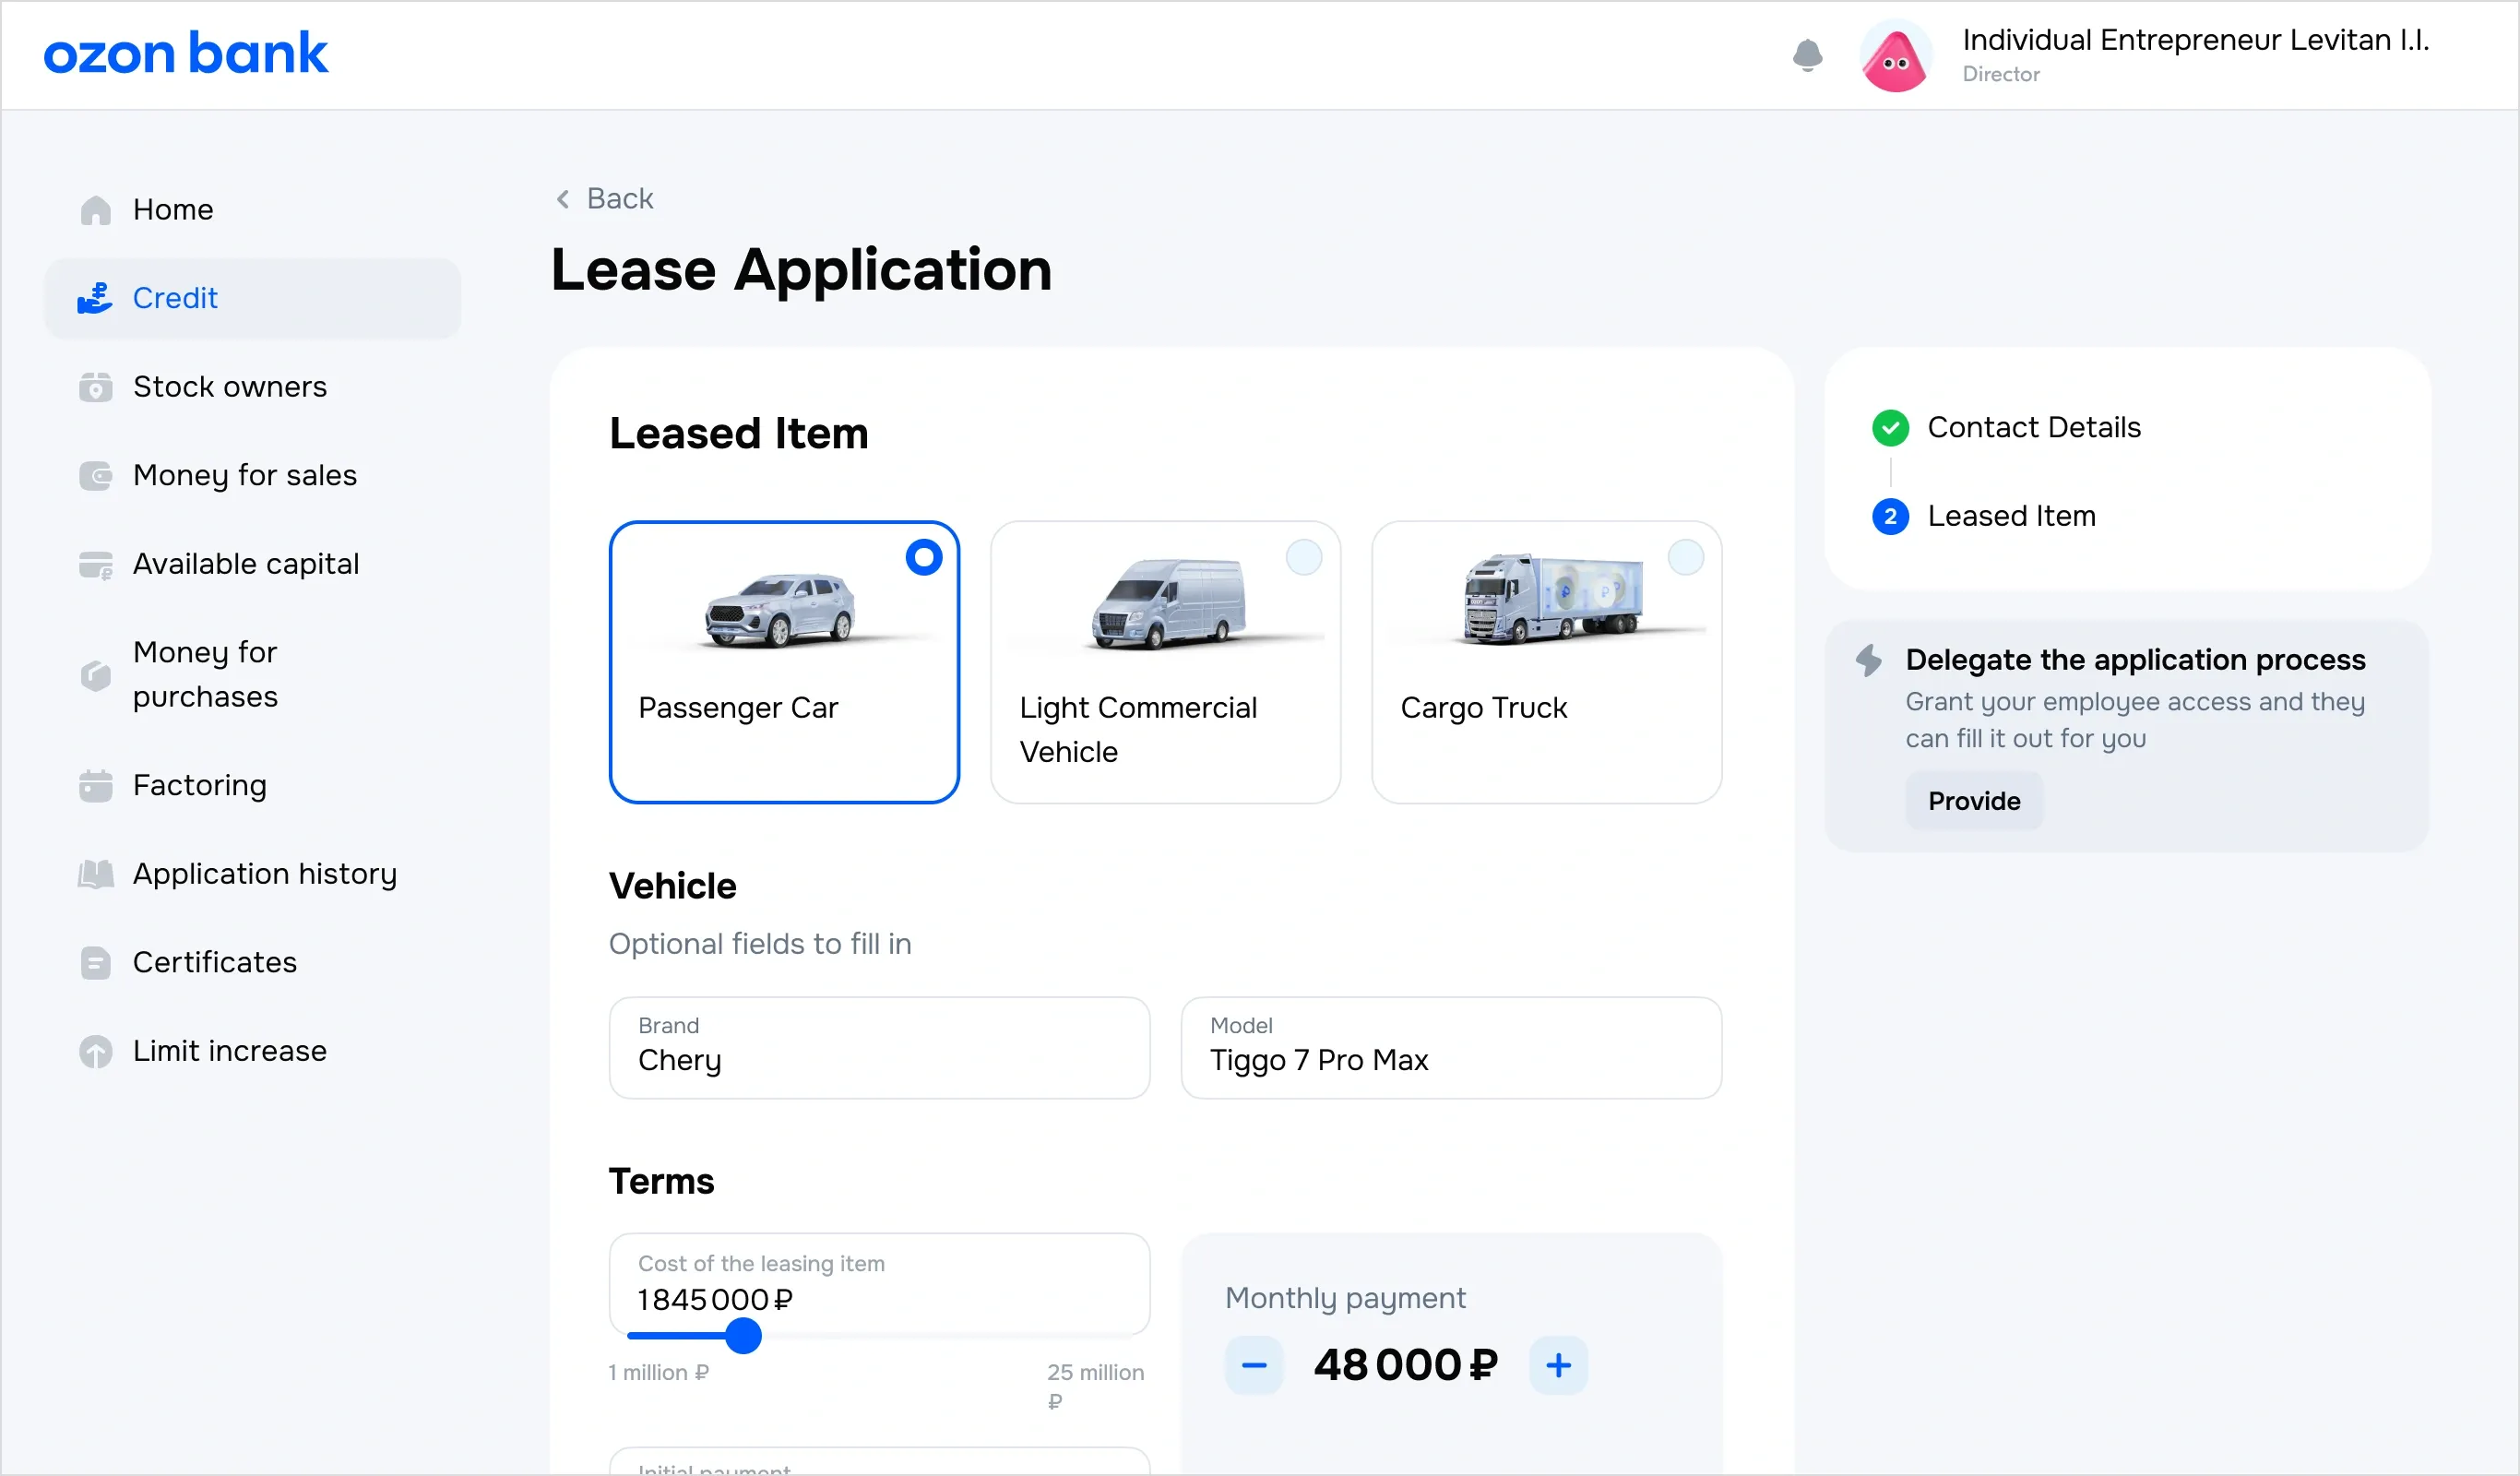Click the light commercial van image

[1168, 603]
